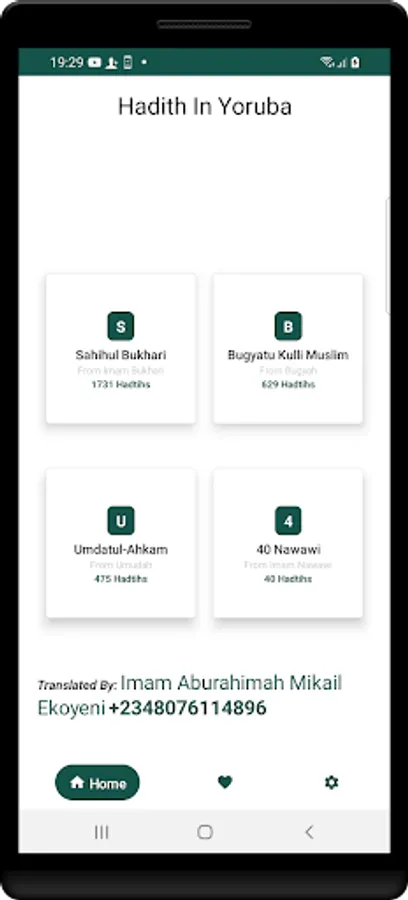Tap the Android home circle button
The image size is (408, 900).
pos(205,832)
